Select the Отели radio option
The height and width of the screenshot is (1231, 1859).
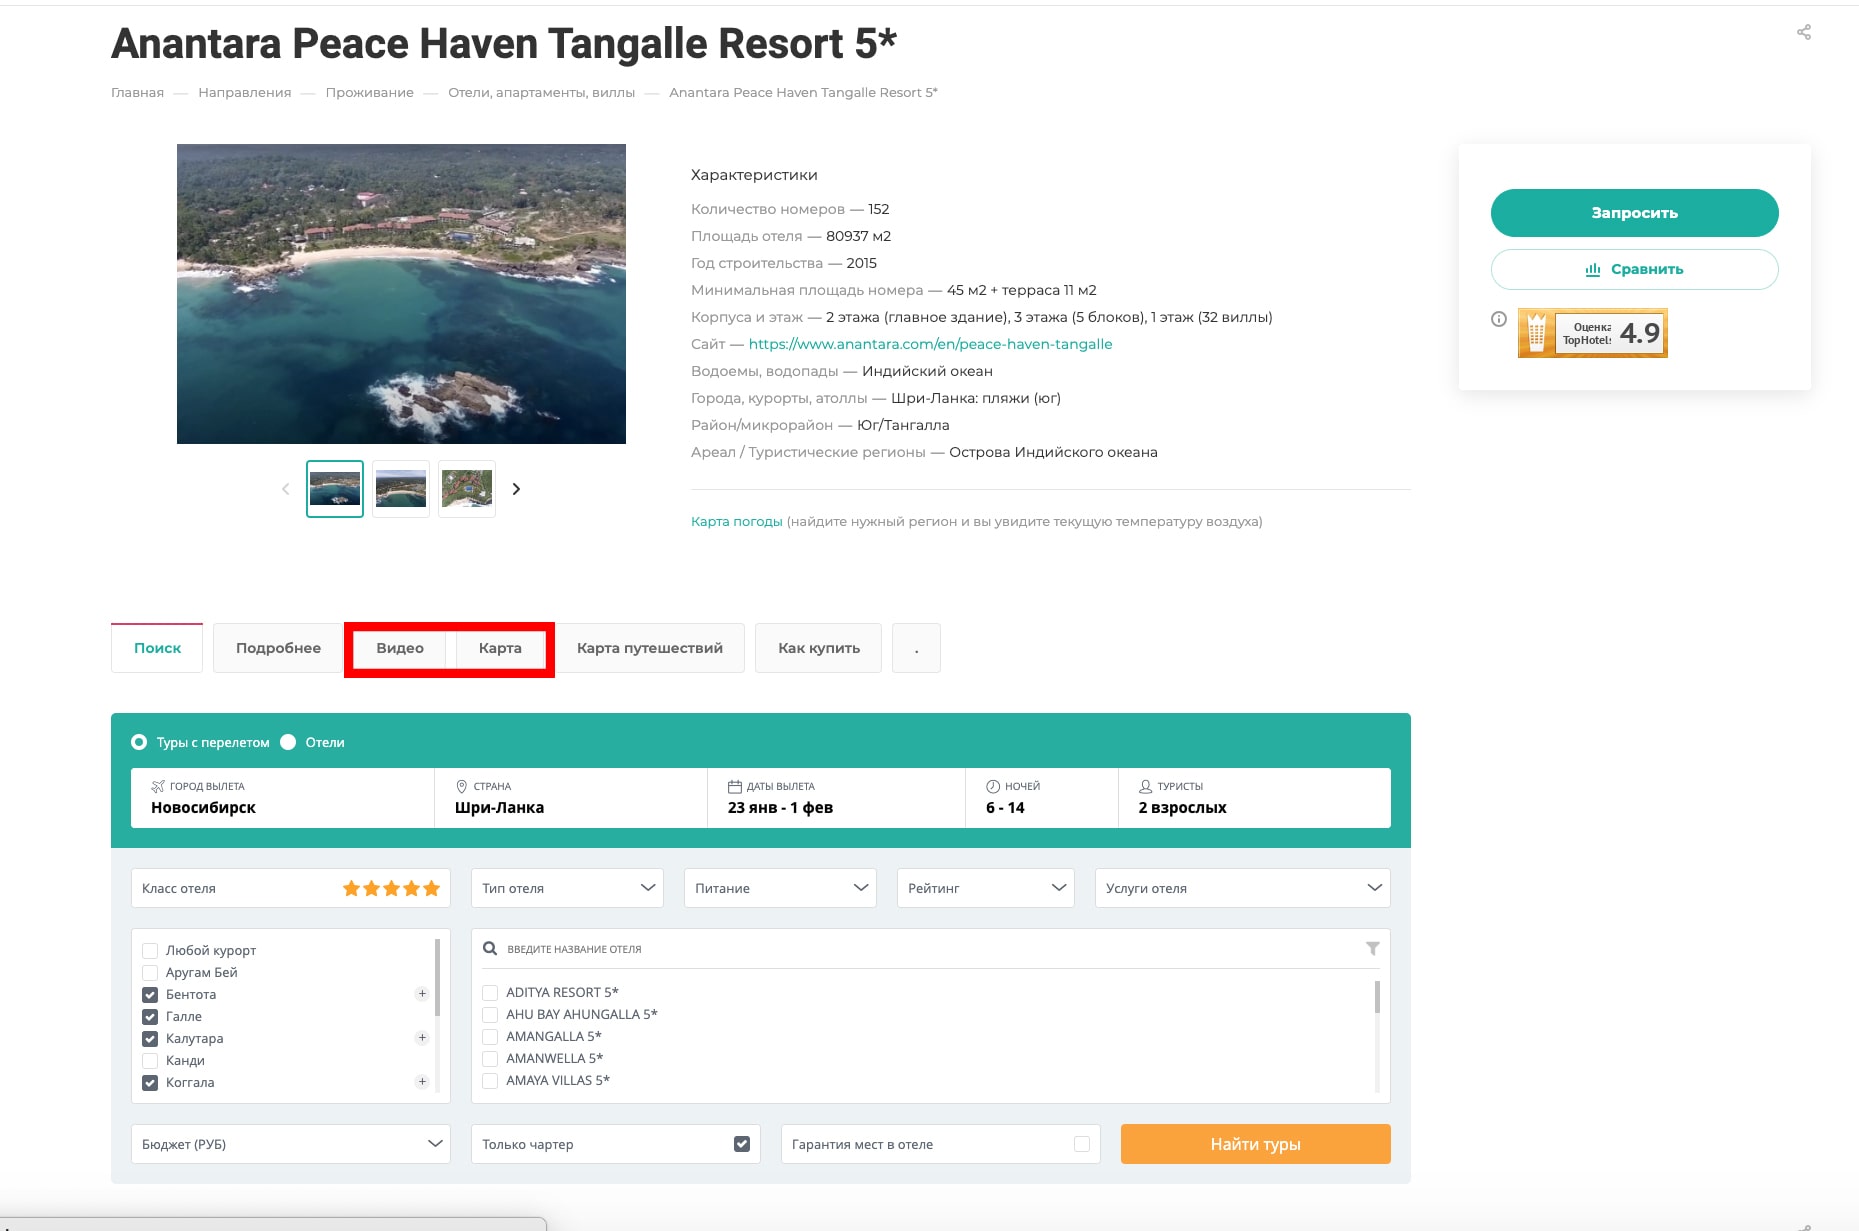[x=288, y=742]
